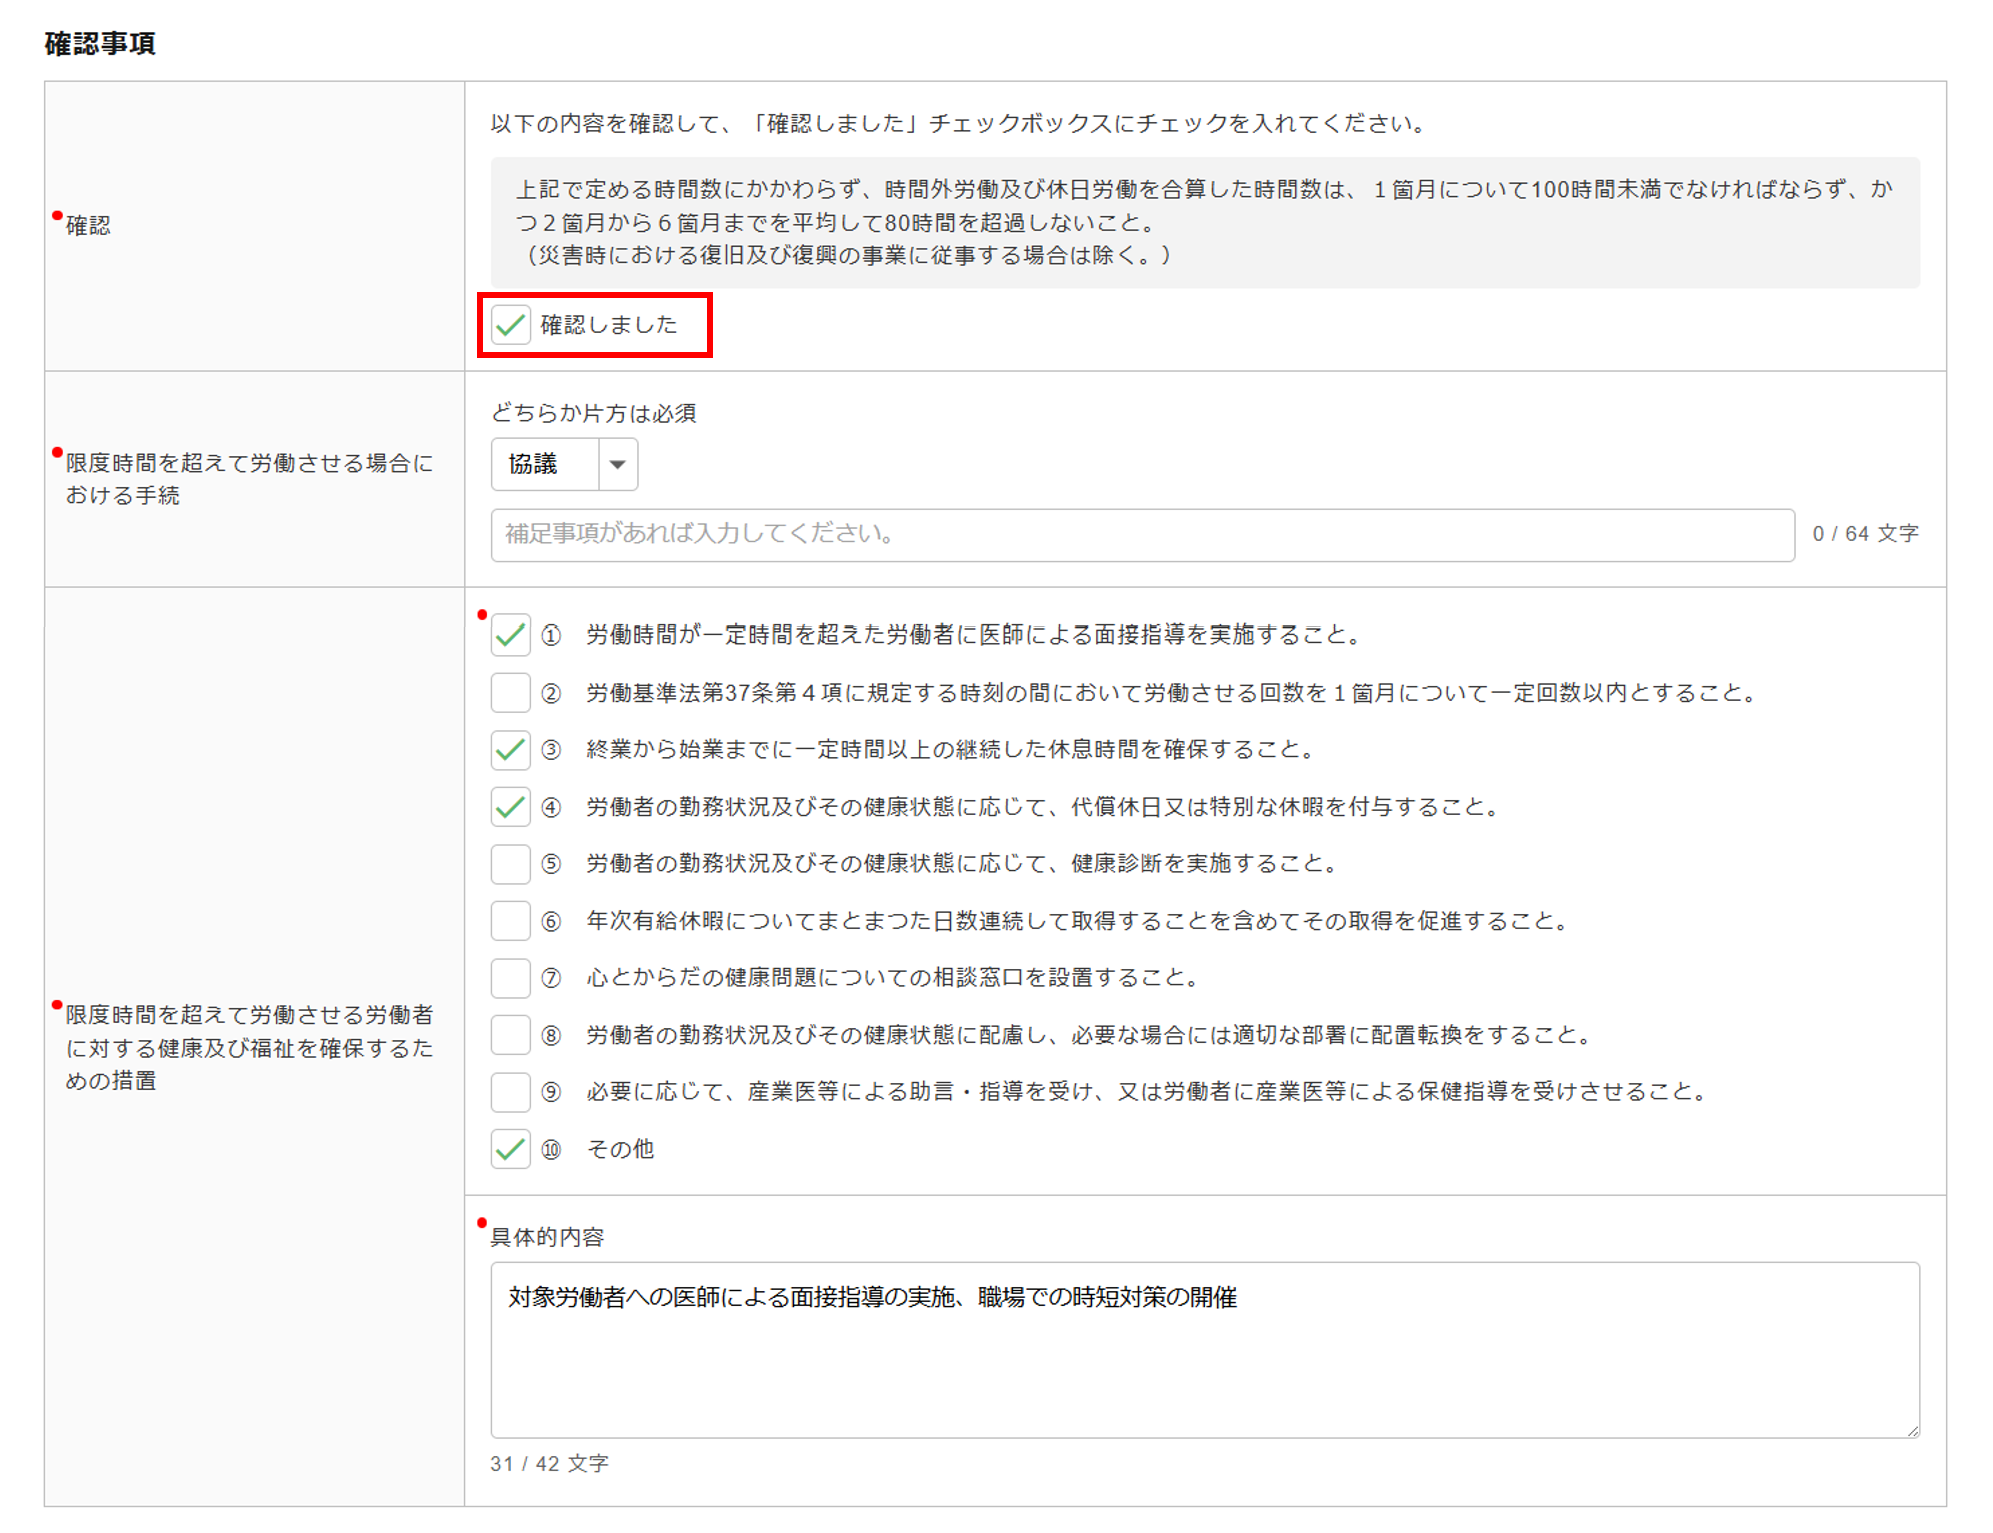
Task: Uncheck item ③ 休息時間を確保 checkbox
Action: pos(510,750)
